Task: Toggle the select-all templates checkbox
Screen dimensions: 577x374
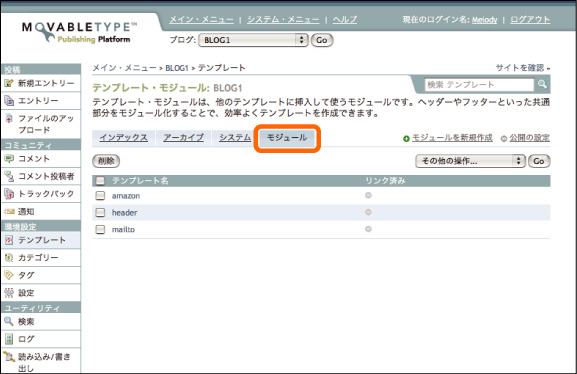Action: [x=100, y=181]
